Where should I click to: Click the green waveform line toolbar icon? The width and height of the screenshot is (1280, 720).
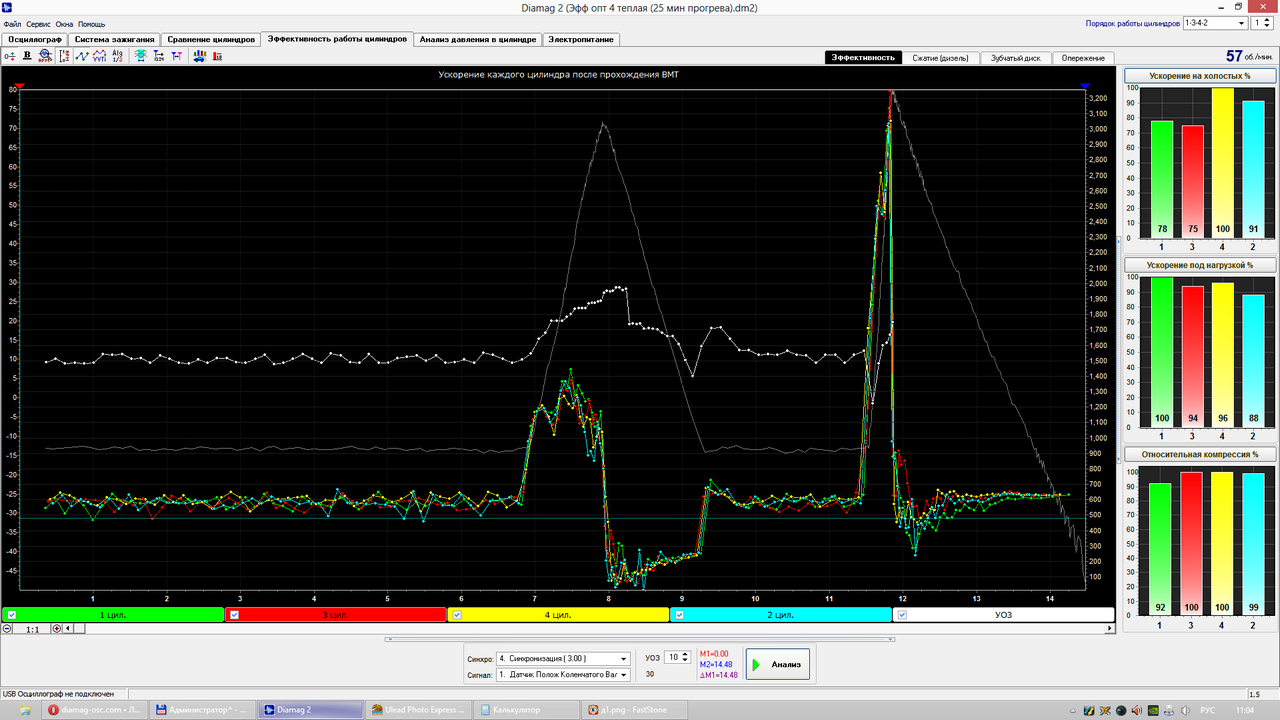(x=82, y=56)
